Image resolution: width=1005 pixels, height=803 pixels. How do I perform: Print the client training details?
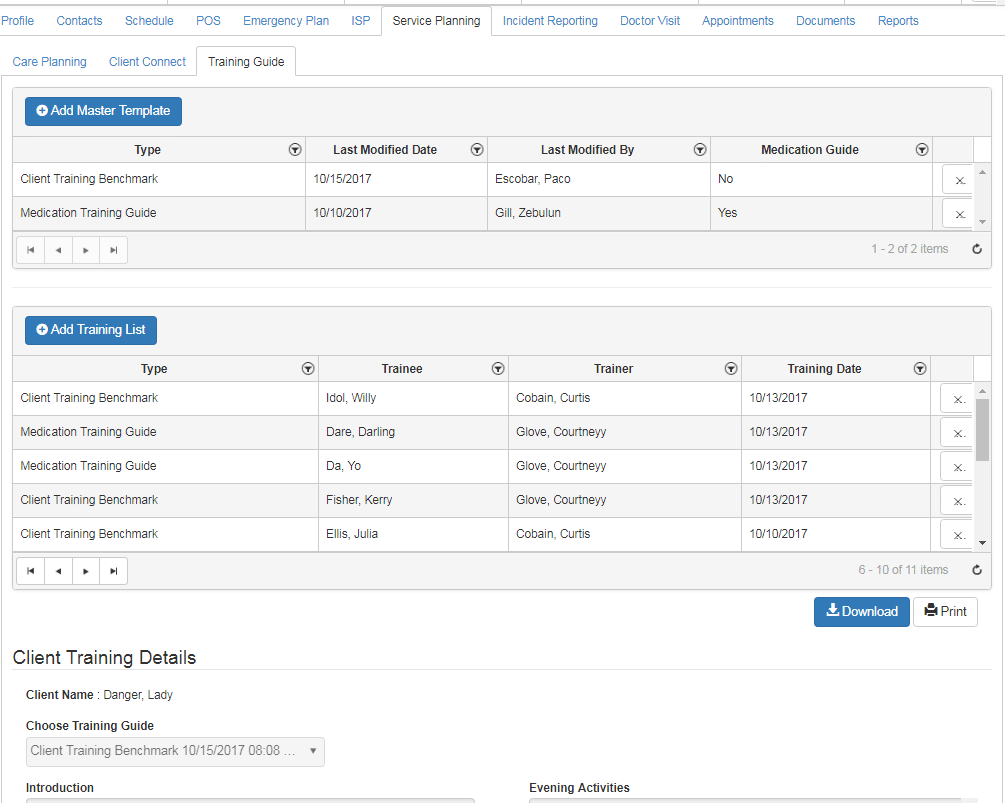pos(944,611)
